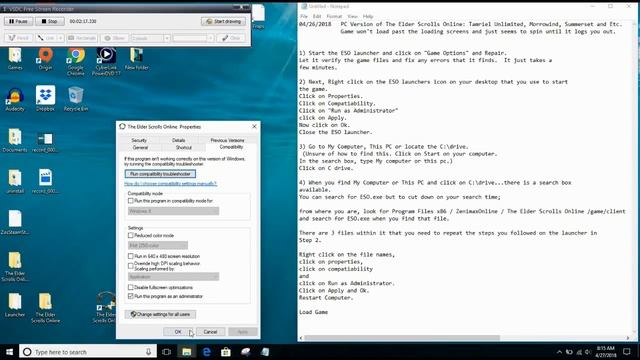
Task: Open the Dropbox desktop shortcut
Action: pos(45,99)
